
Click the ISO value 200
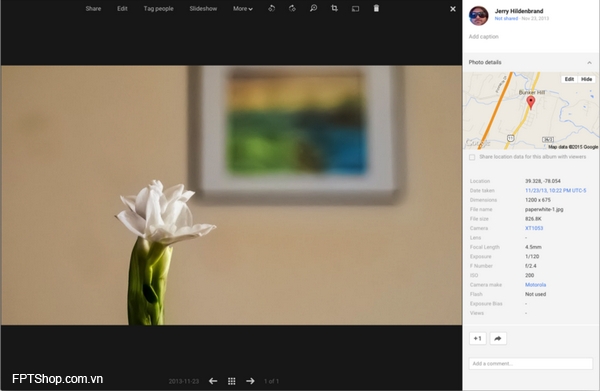[x=530, y=275]
